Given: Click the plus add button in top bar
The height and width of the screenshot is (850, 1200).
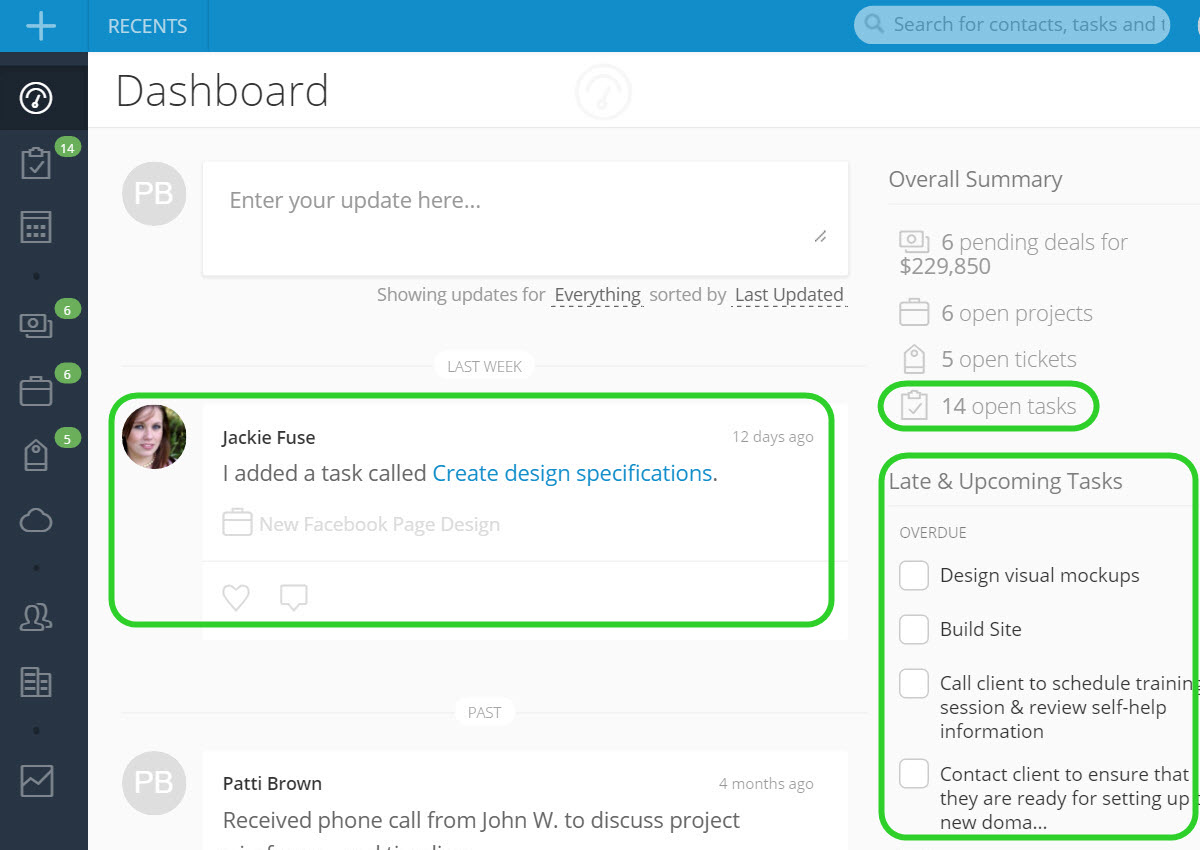Looking at the screenshot, I should (41, 26).
